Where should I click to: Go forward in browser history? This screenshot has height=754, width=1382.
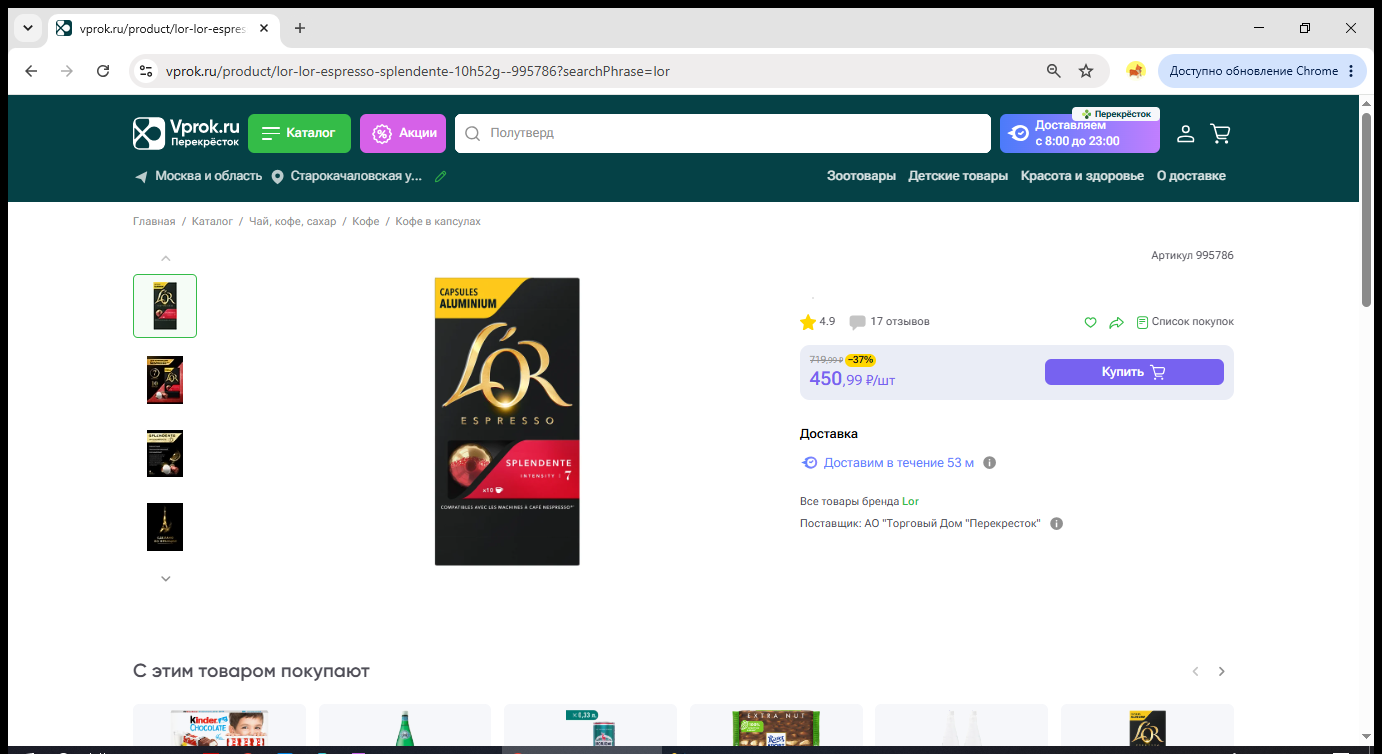tap(67, 71)
